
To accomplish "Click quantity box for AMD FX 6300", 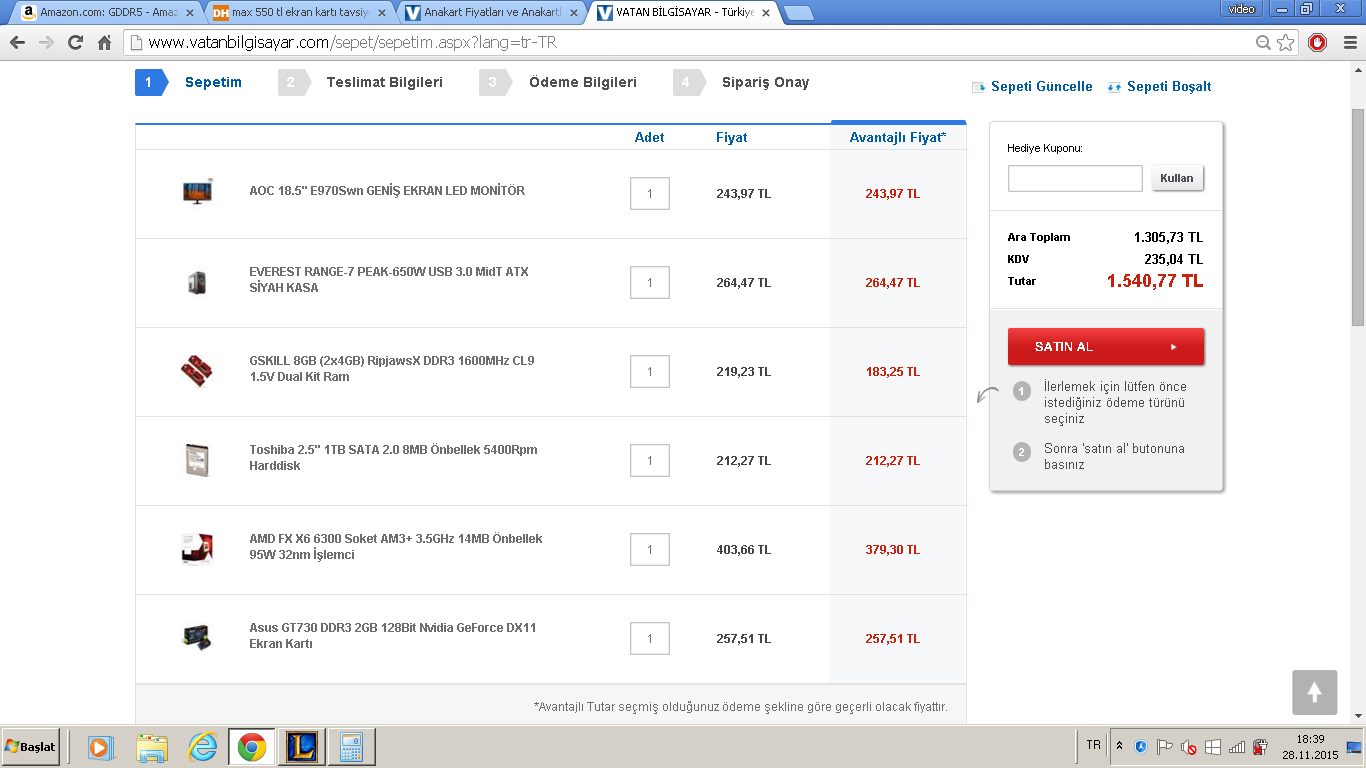I will click(x=650, y=549).
